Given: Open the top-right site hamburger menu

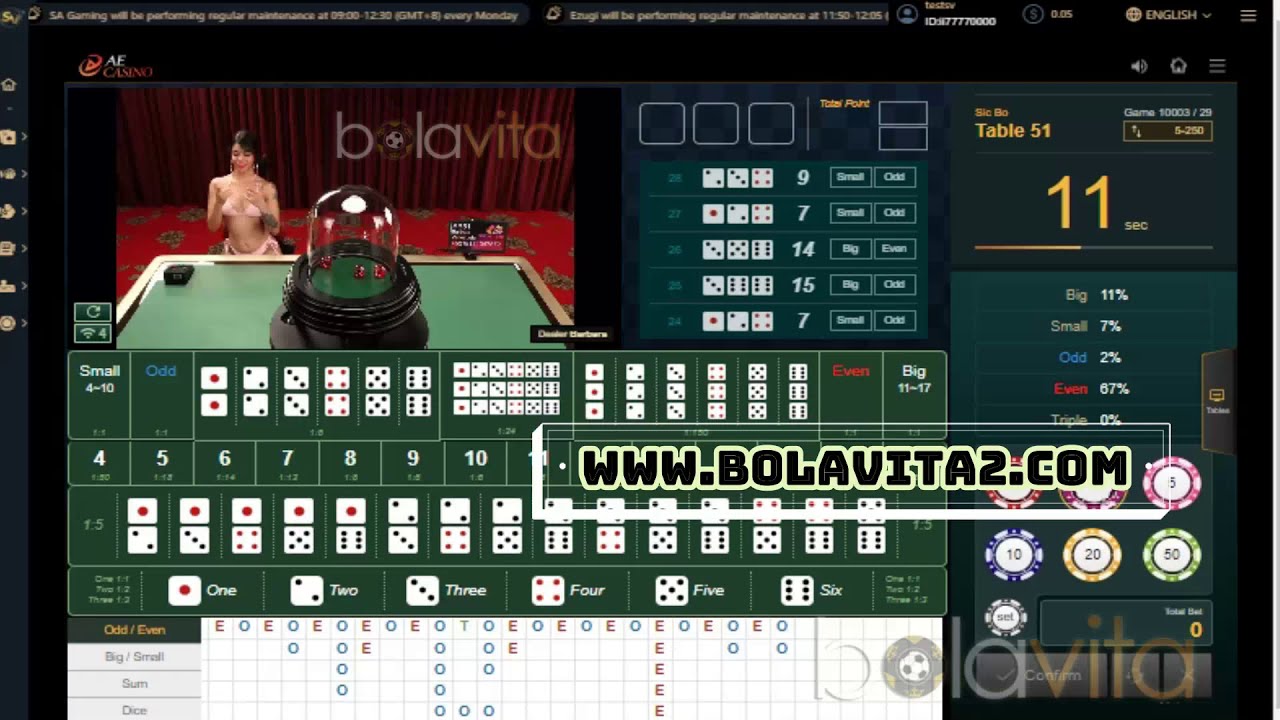Looking at the screenshot, I should 1248,15.
